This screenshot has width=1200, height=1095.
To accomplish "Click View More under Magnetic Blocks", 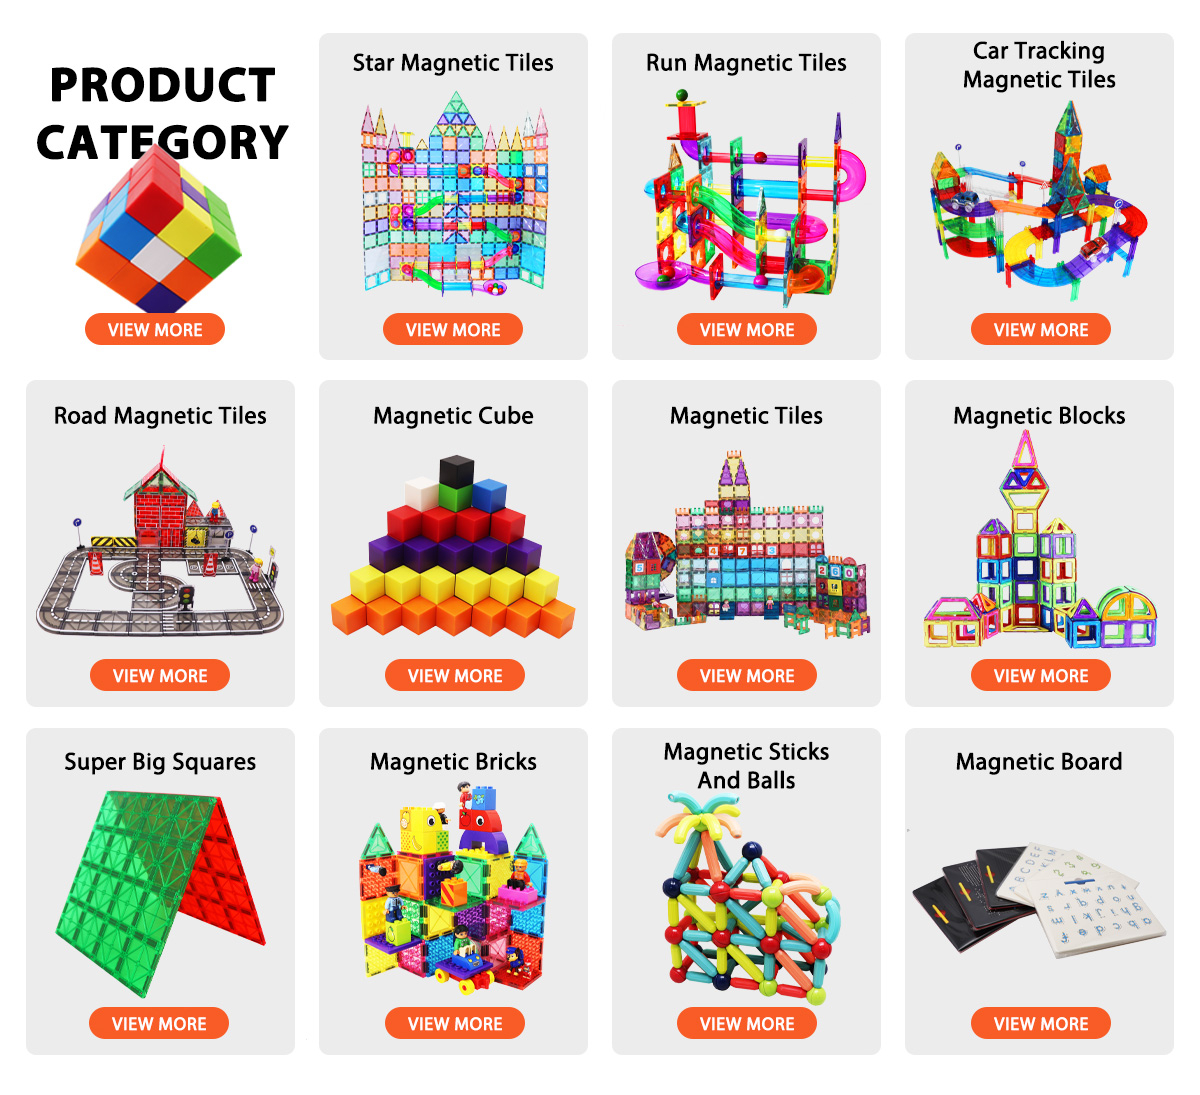I will tap(1041, 676).
